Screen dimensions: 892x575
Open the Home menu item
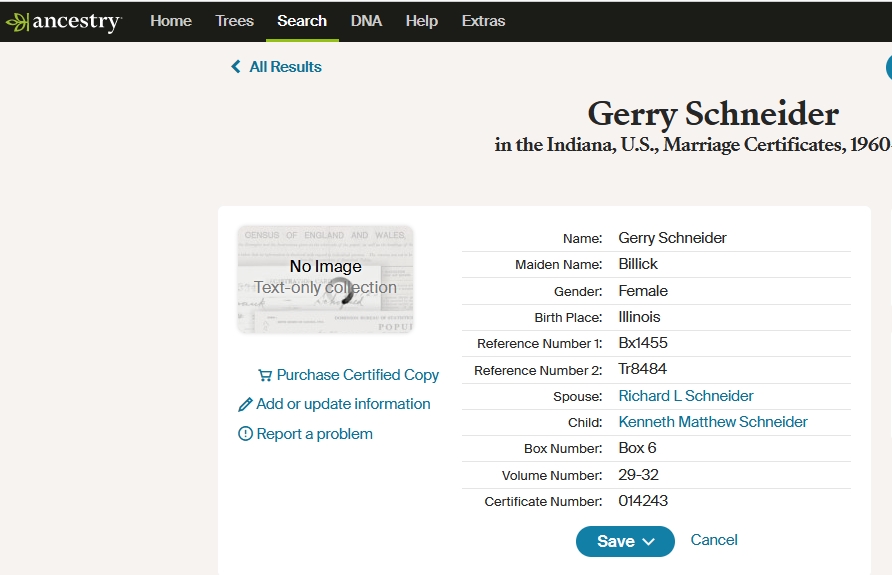tap(171, 21)
